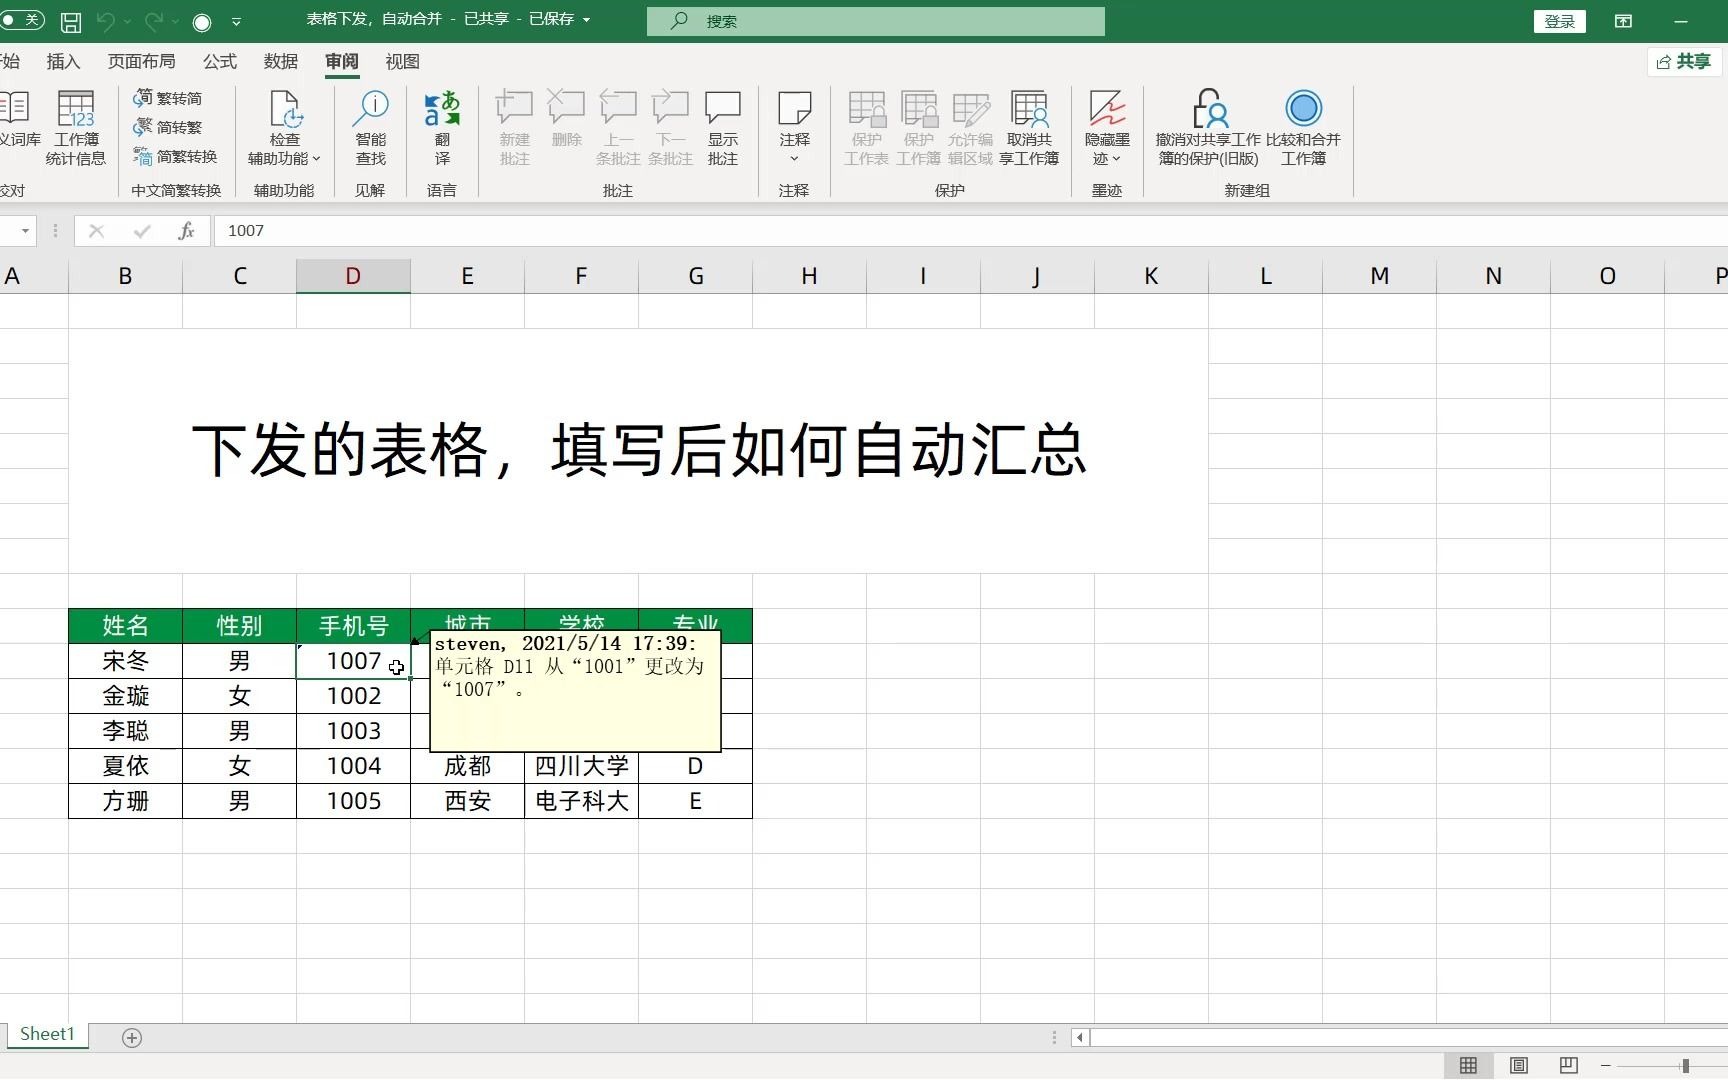The width and height of the screenshot is (1728, 1080).
Task: Select cell with name 方珊
Action: [x=125, y=801]
